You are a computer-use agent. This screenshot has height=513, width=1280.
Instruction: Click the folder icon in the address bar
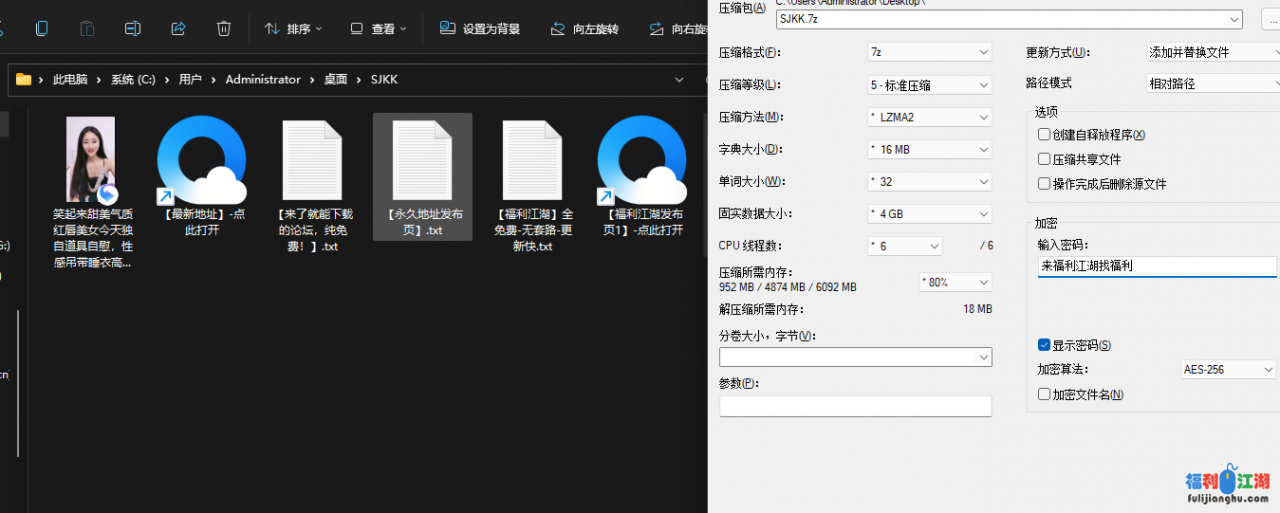click(24, 79)
